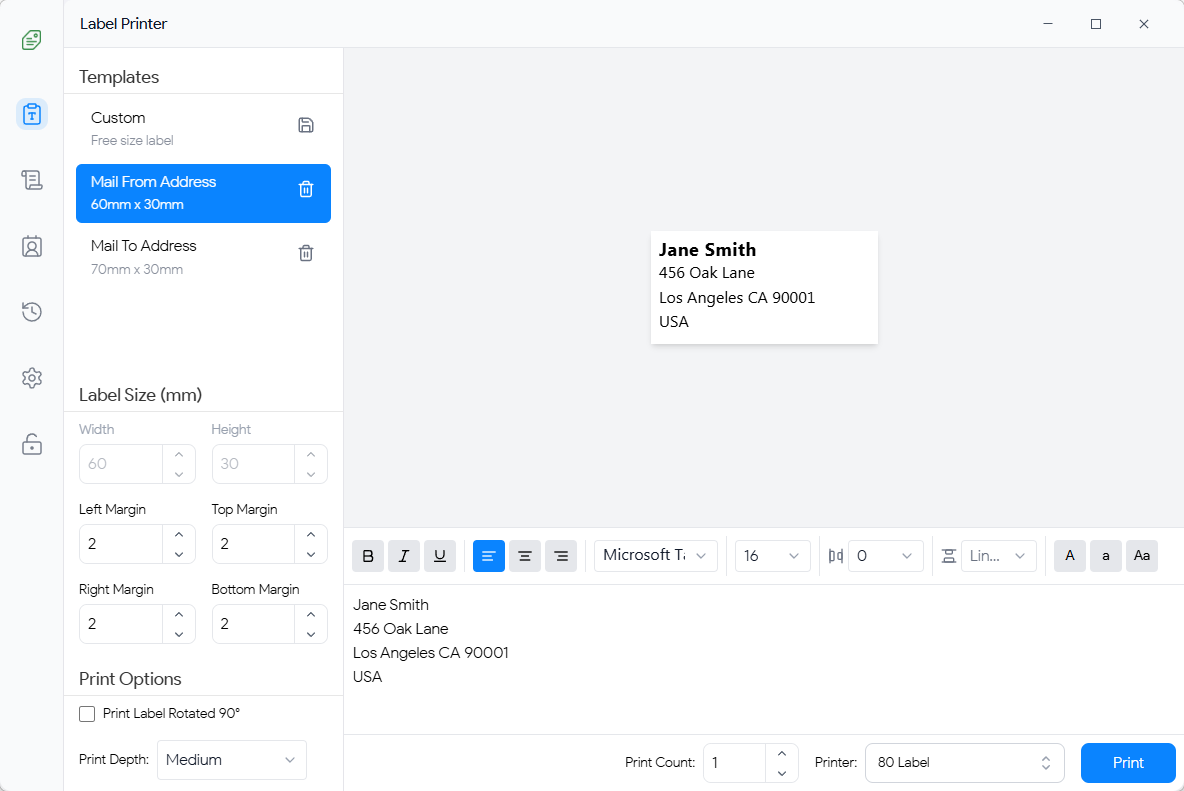The height and width of the screenshot is (791, 1184).
Task: Enable Print Label Rotated 90°
Action: pos(87,713)
